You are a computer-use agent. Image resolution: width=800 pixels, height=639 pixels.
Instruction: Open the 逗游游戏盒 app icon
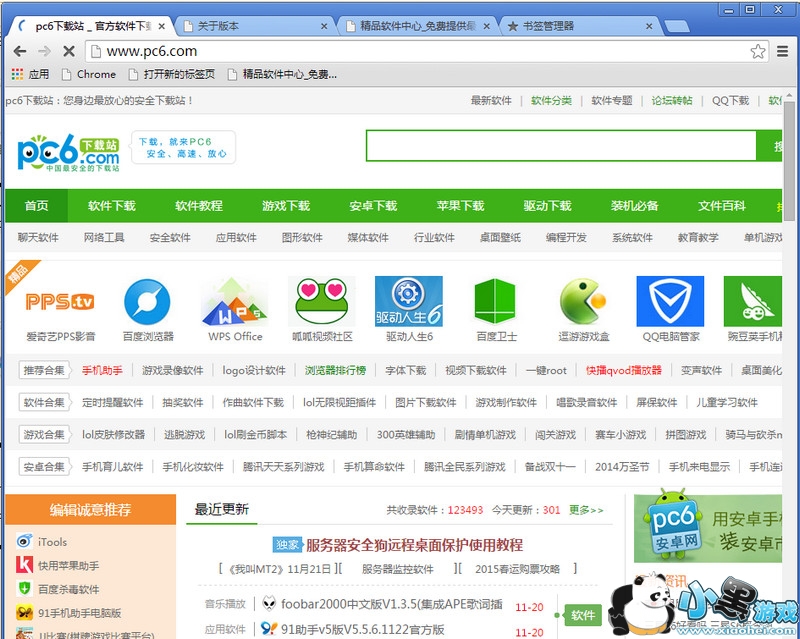(x=583, y=301)
